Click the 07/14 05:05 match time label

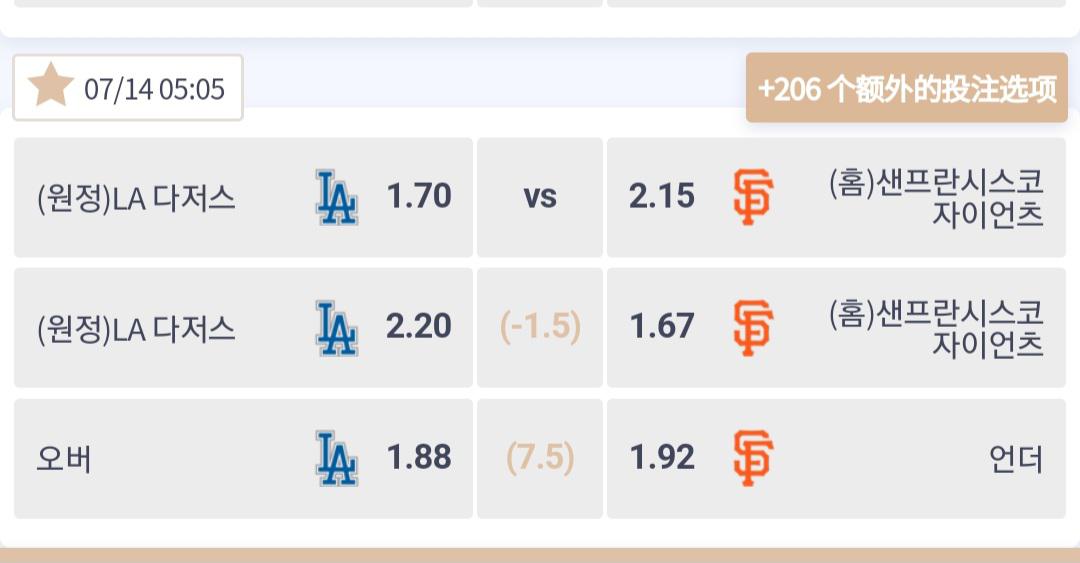154,89
